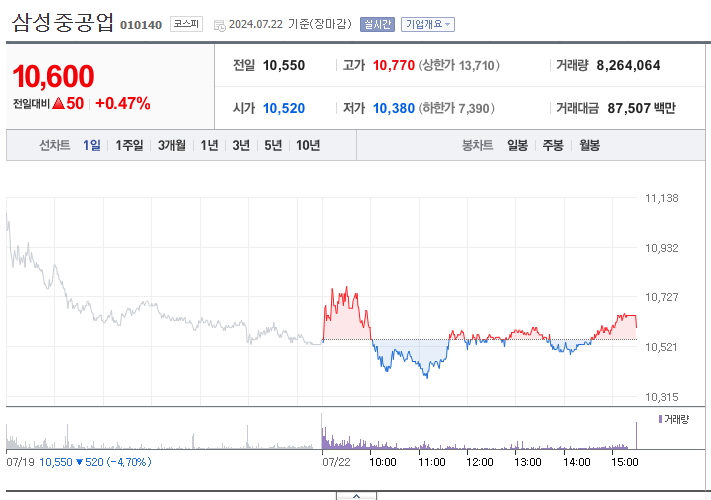This screenshot has width=711, height=500.
Task: Select the 1일 line chart tab
Action: (x=92, y=145)
